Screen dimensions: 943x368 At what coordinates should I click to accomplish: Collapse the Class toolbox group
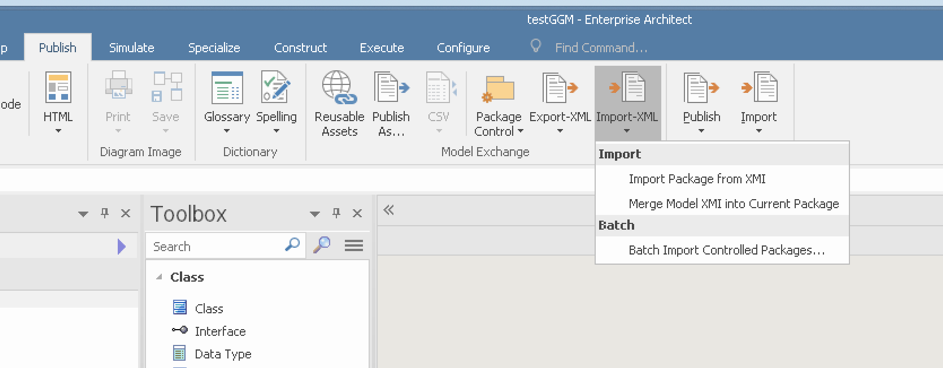(159, 277)
